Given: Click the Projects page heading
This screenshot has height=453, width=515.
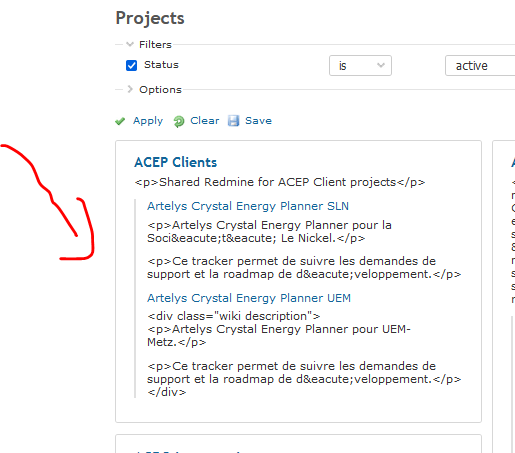Looking at the screenshot, I should [x=150, y=18].
